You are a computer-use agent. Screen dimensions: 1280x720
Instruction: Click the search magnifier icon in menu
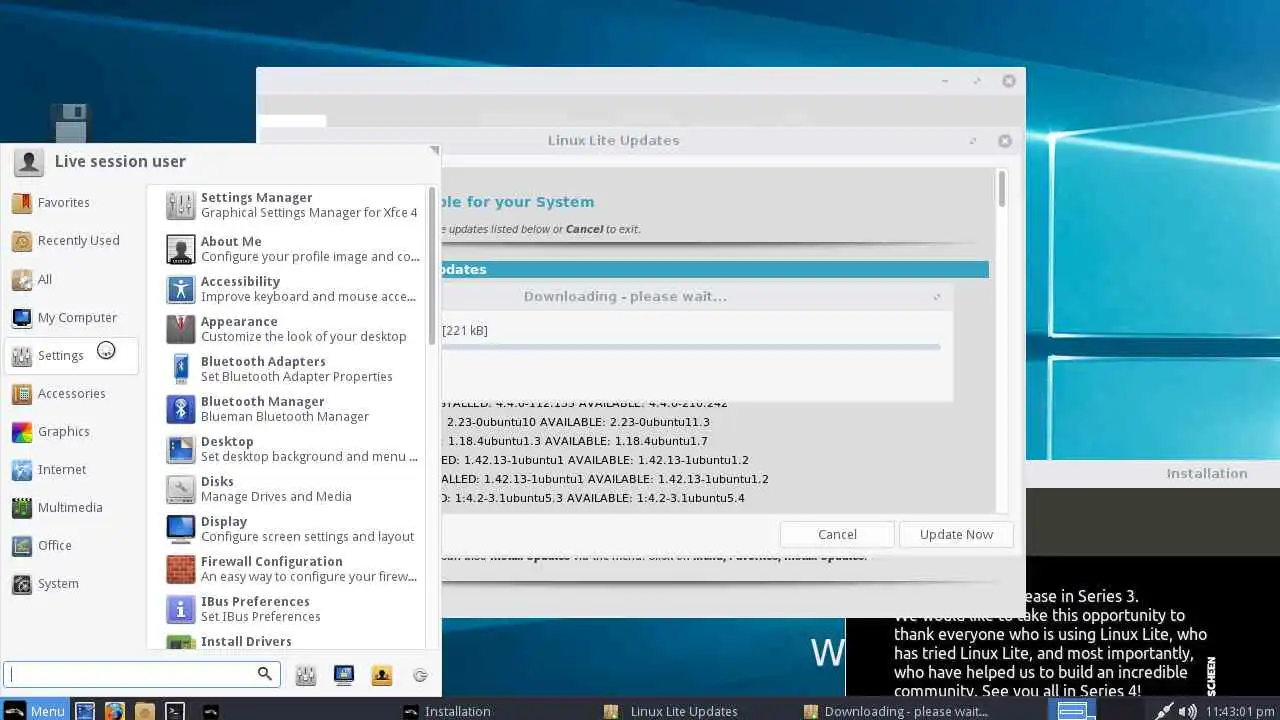(x=265, y=674)
